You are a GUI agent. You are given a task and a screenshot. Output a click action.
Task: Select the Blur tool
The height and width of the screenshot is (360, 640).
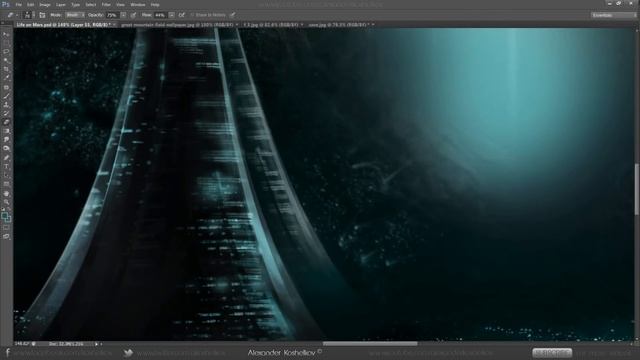click(6, 140)
